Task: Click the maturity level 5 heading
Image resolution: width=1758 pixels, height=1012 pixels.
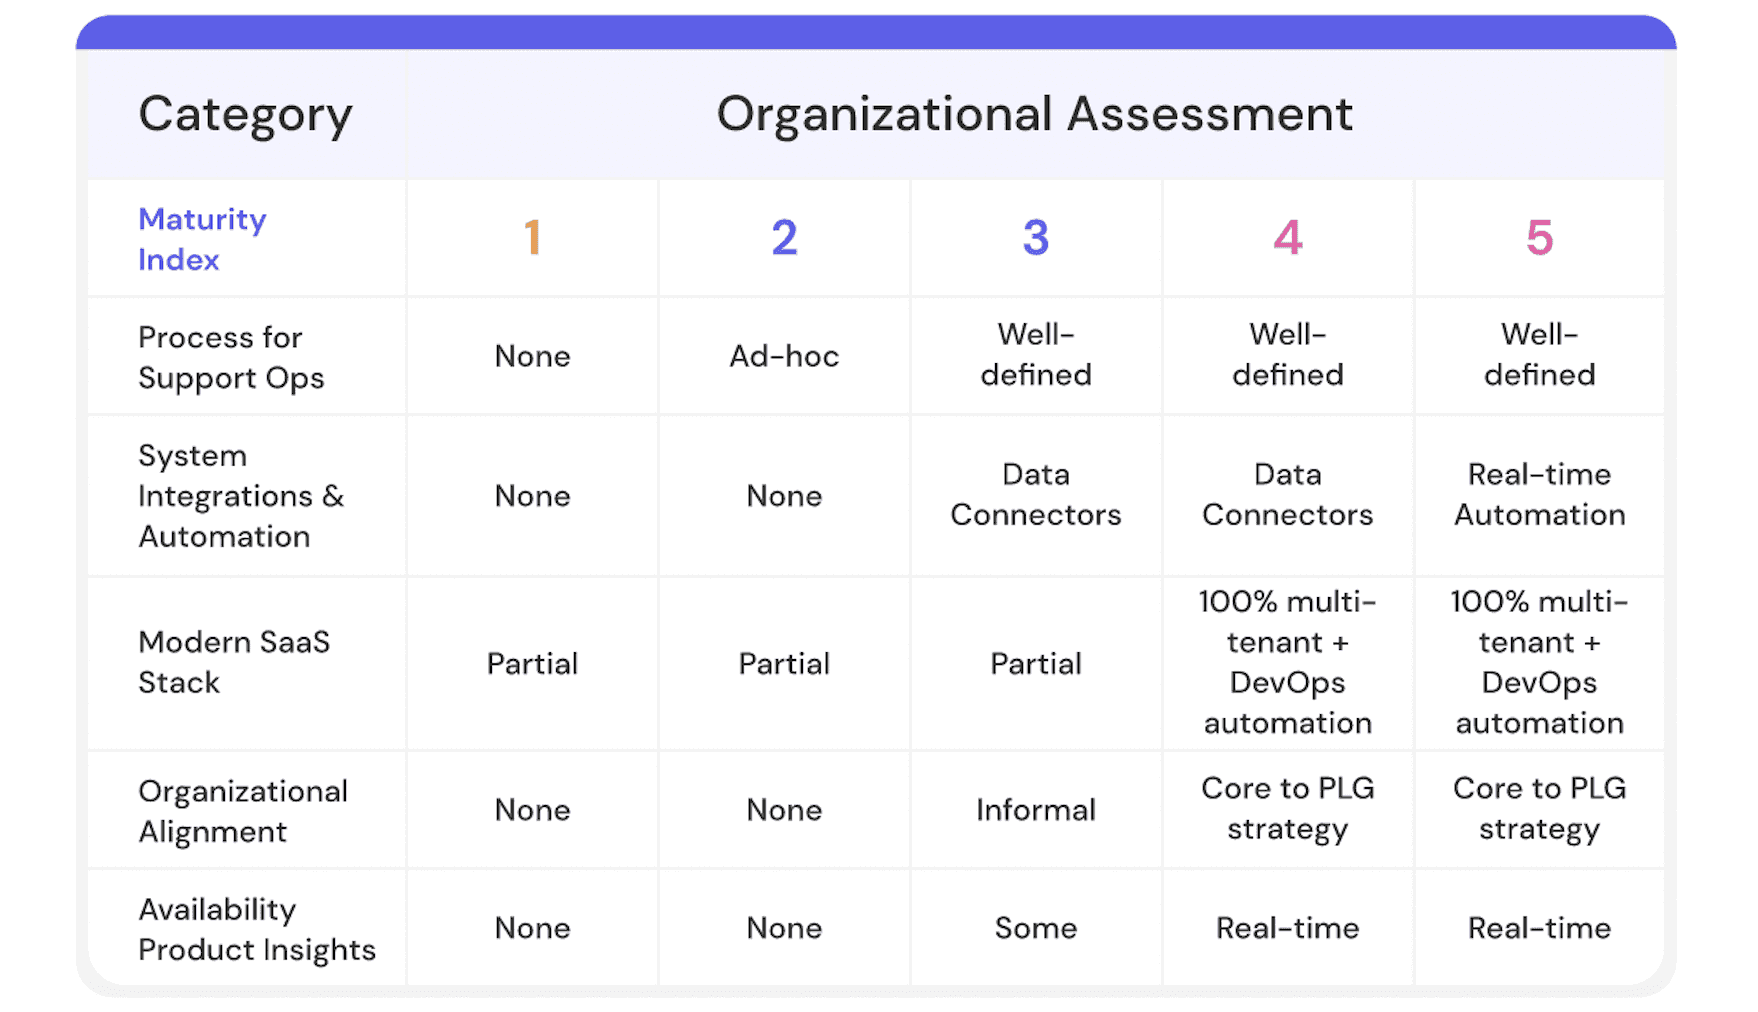Action: tap(1539, 238)
